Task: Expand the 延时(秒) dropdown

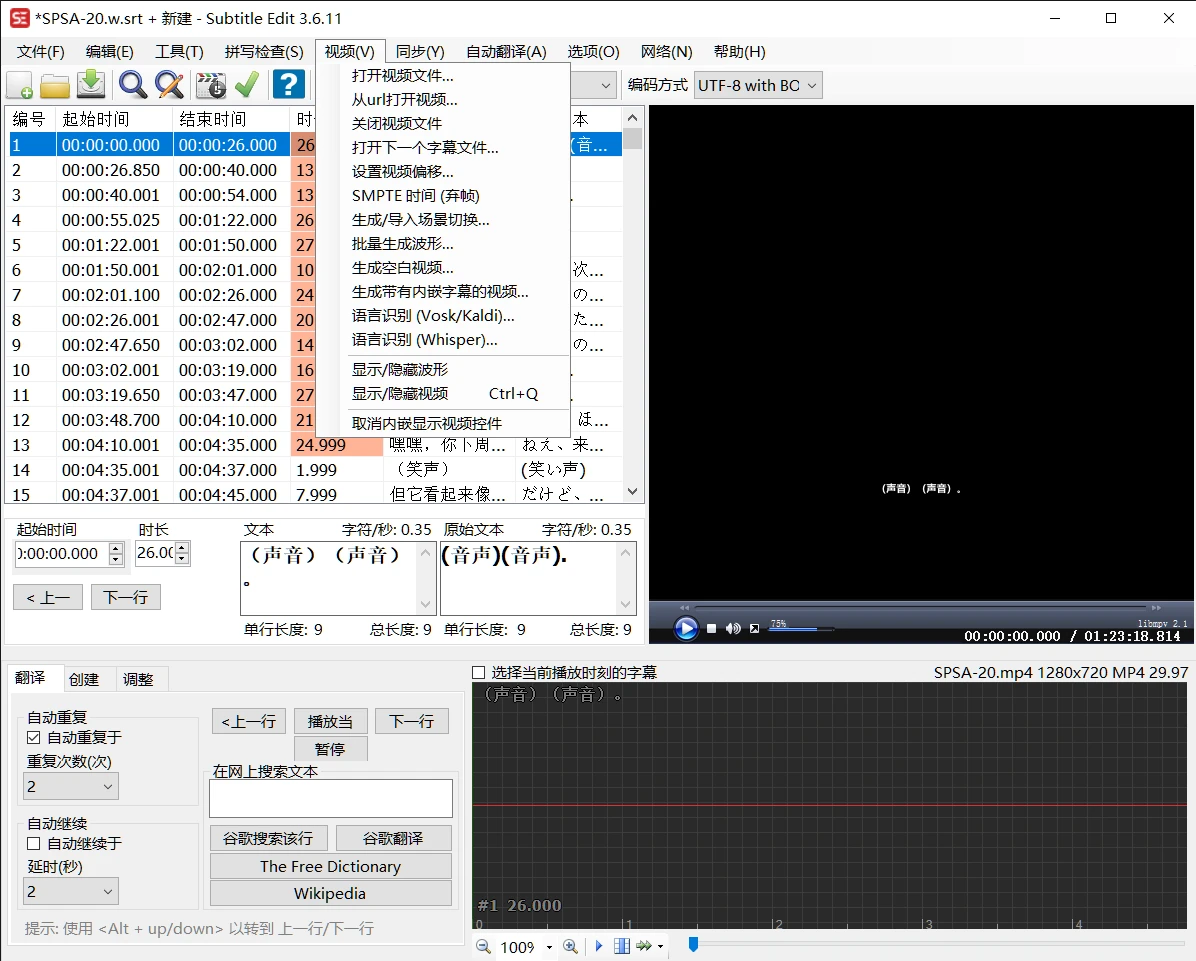Action: pyautogui.click(x=71, y=891)
